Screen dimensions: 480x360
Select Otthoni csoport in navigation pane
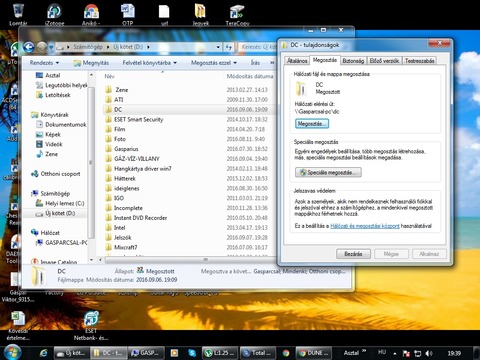click(60, 174)
